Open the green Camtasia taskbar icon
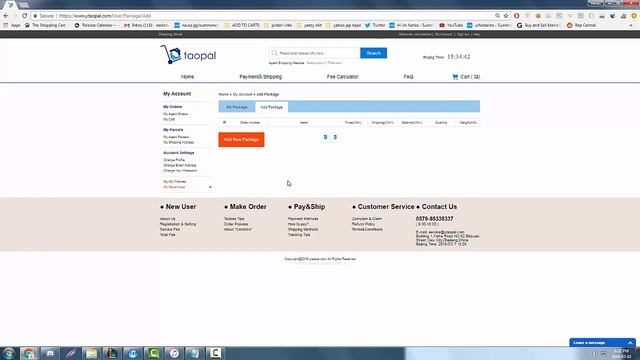Screen dimensions: 640x360 (x=153, y=353)
